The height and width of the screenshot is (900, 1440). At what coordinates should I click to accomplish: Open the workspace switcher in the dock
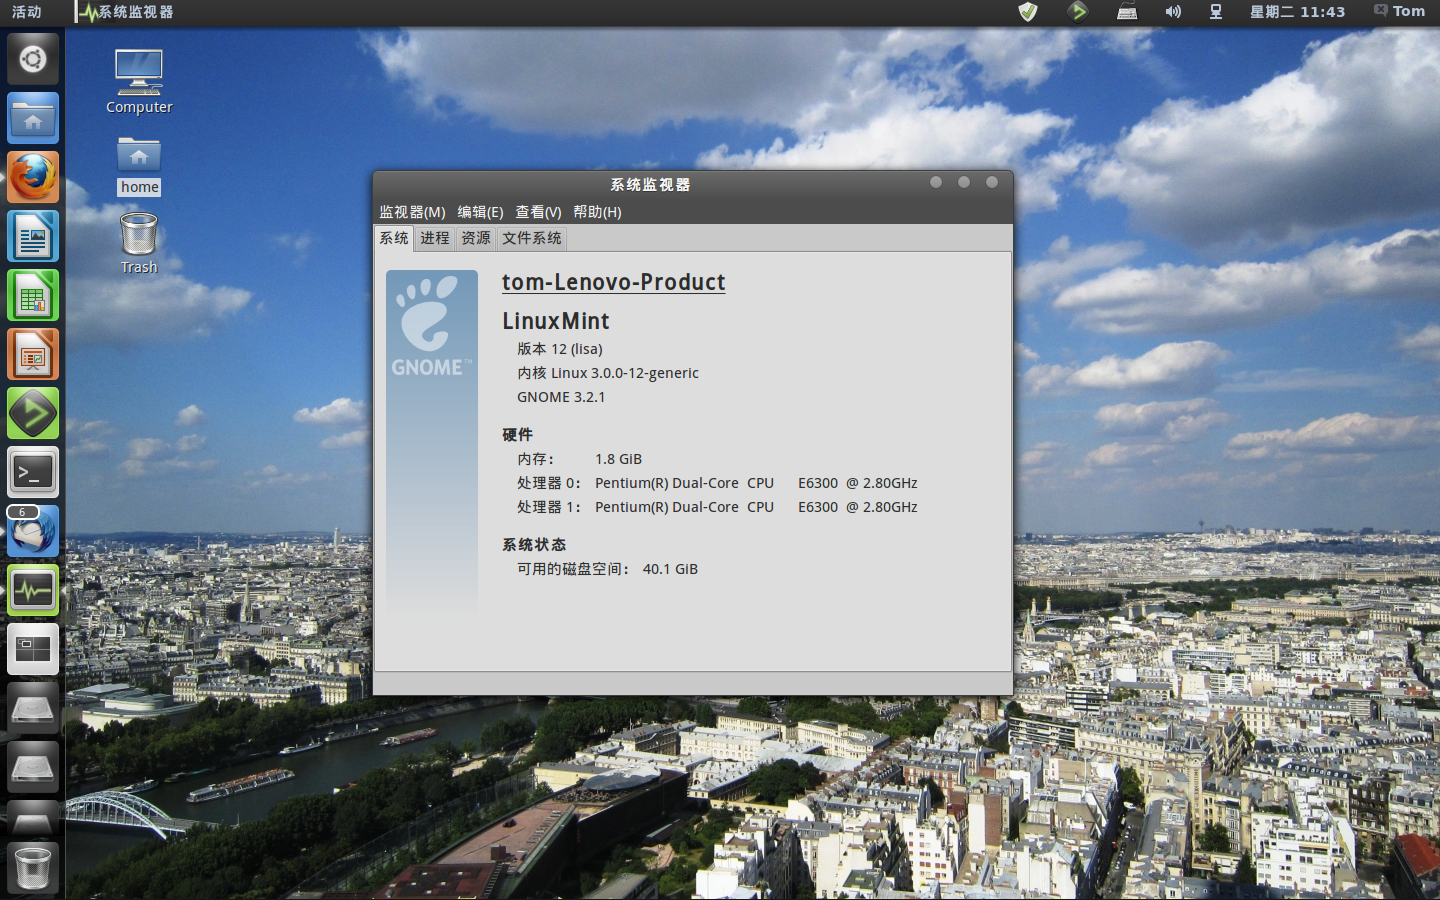33,649
